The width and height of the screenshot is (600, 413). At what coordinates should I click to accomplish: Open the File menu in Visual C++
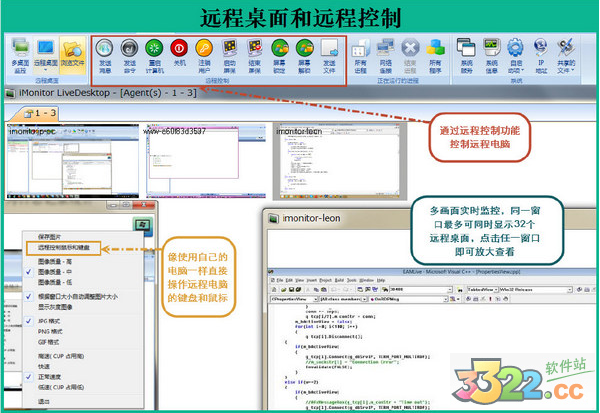pos(280,280)
